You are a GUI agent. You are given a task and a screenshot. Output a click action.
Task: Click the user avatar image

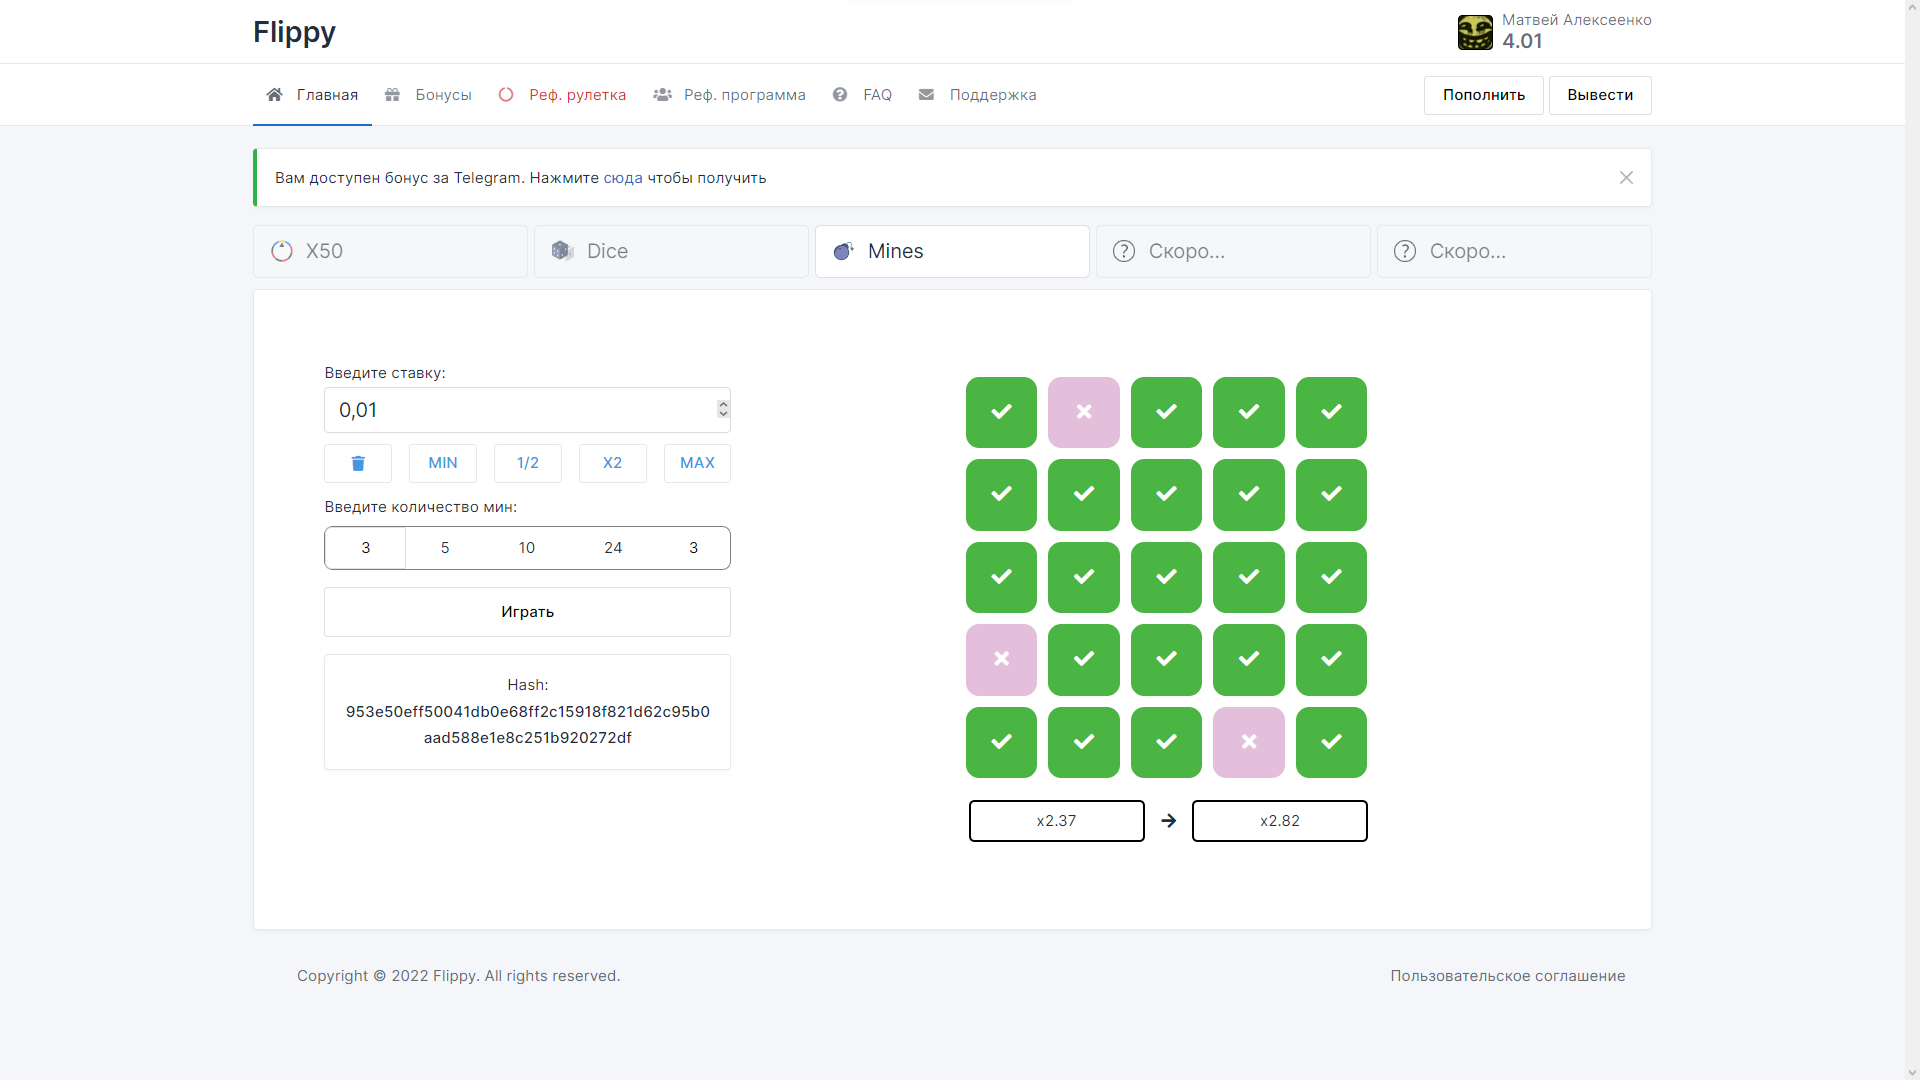point(1475,32)
